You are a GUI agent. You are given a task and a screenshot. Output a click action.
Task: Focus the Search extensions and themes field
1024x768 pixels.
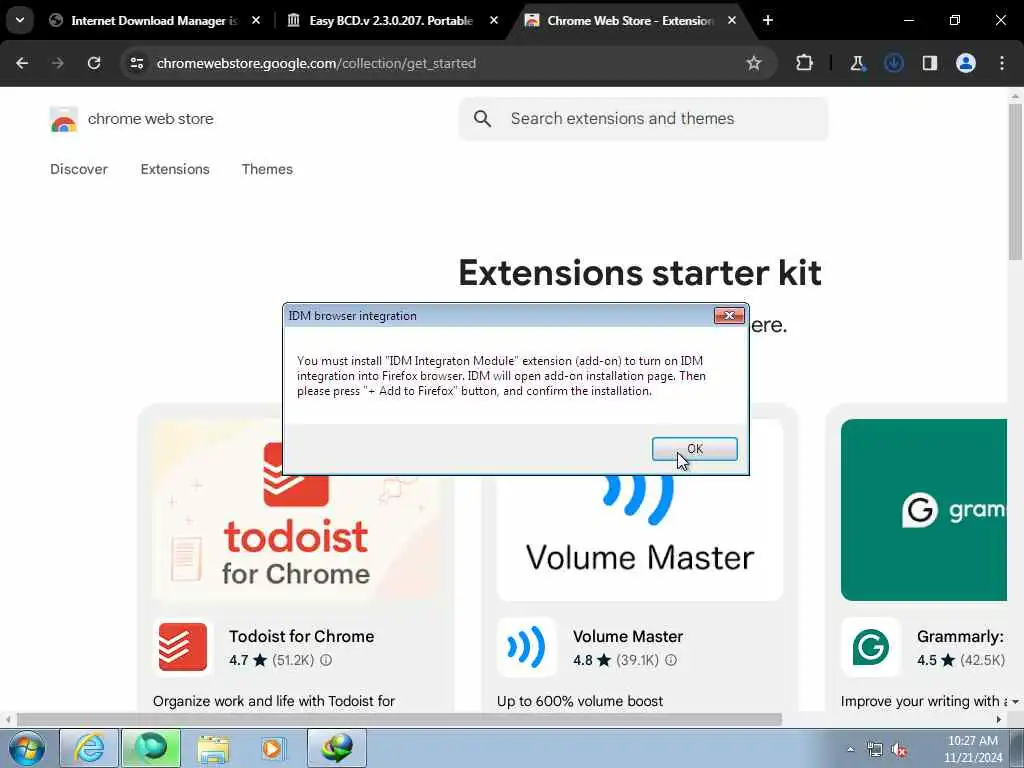click(643, 119)
